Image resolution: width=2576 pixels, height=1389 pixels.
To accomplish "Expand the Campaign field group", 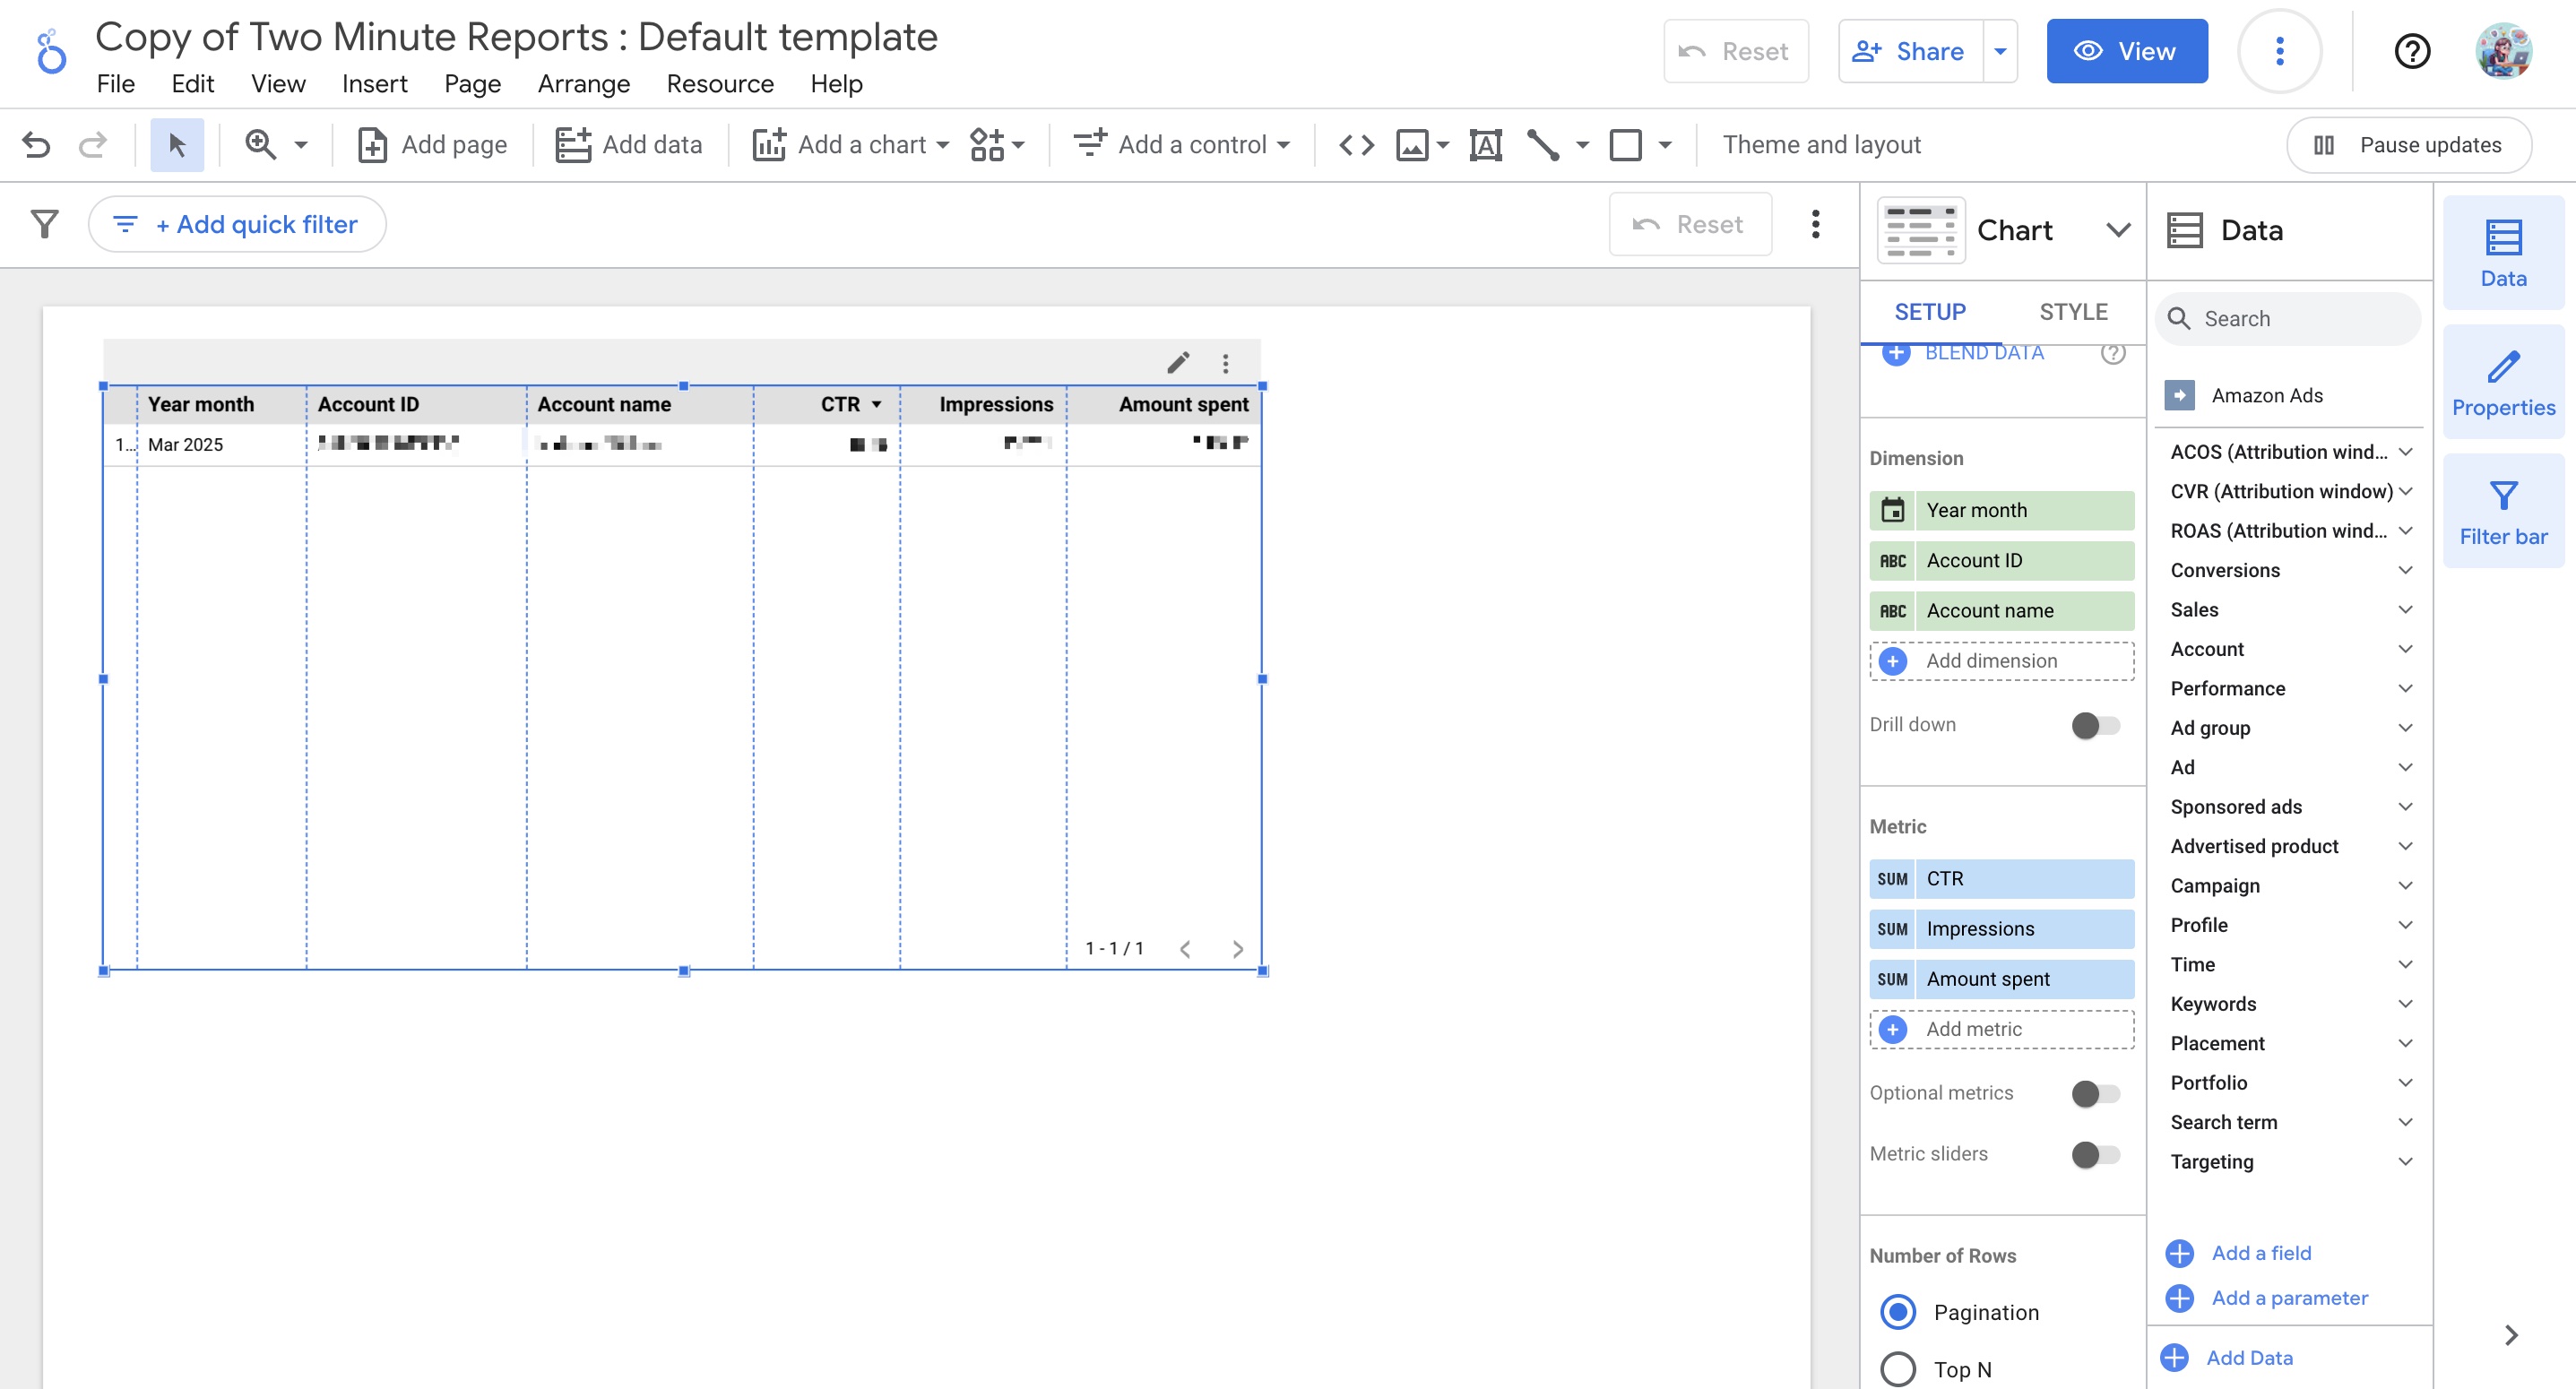I will click(x=2405, y=885).
